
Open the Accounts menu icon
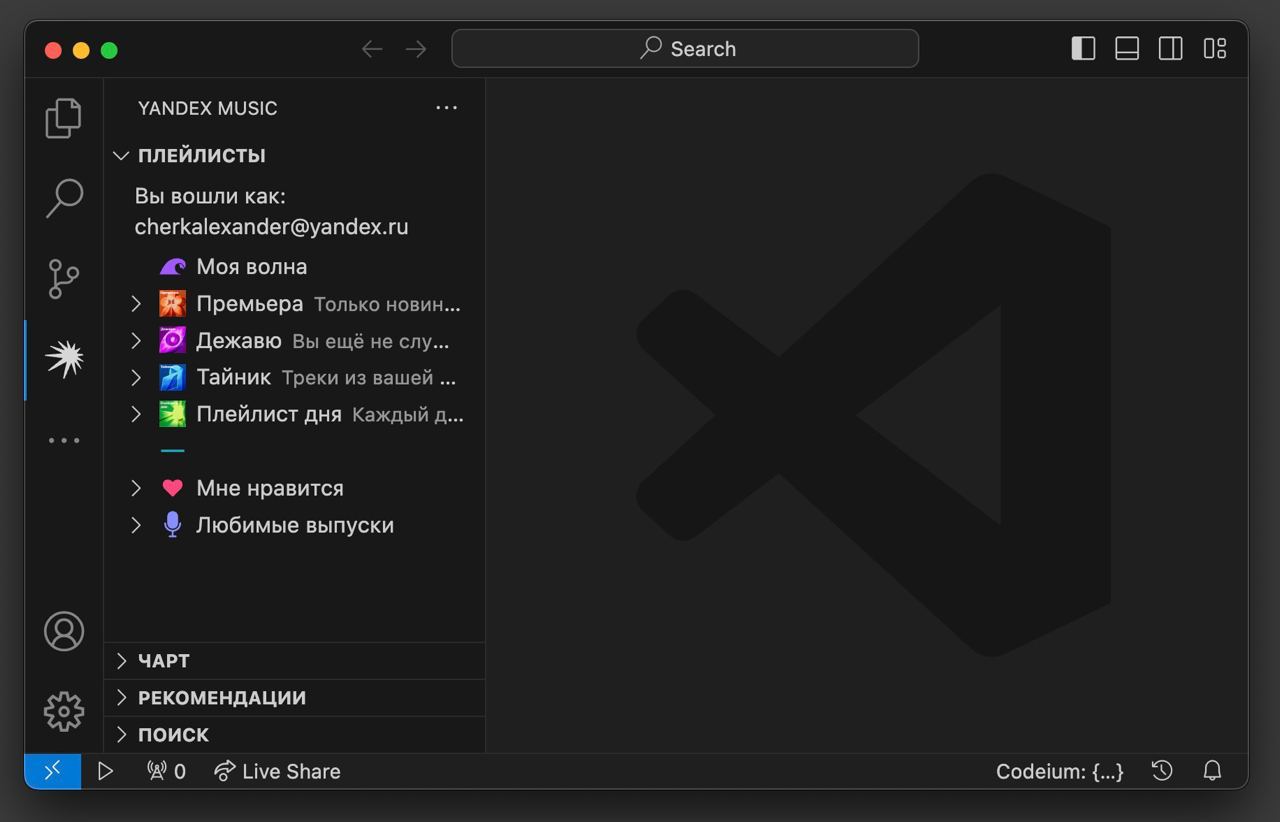64,631
